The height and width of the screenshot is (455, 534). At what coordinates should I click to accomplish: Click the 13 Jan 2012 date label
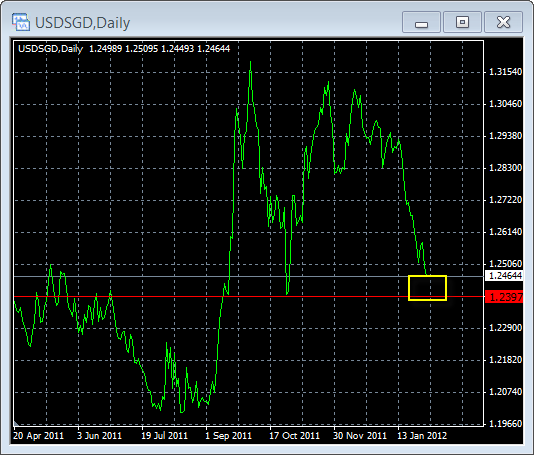422,436
